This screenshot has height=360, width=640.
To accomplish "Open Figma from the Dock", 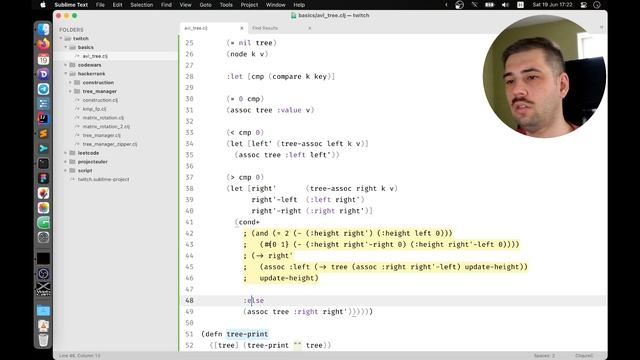I will 43,178.
